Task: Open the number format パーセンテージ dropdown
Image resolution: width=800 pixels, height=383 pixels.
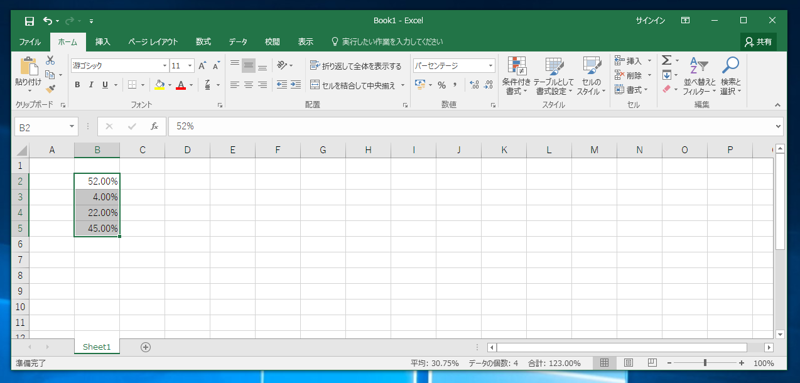Action: click(x=491, y=66)
